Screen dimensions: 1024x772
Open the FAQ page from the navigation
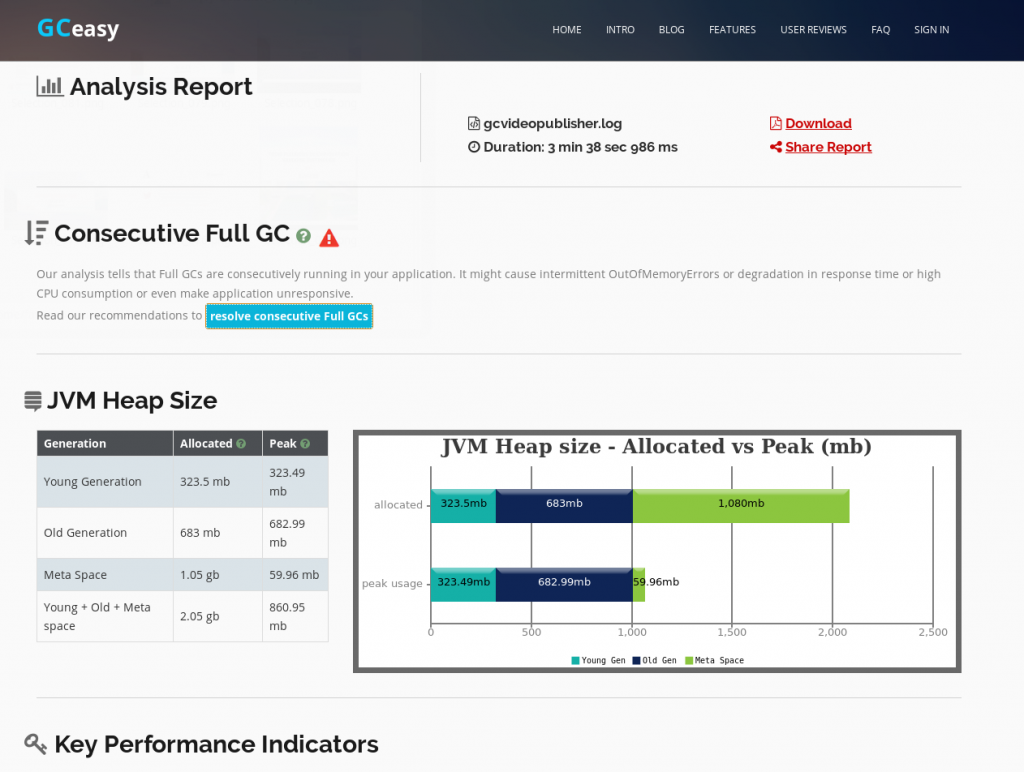click(880, 30)
